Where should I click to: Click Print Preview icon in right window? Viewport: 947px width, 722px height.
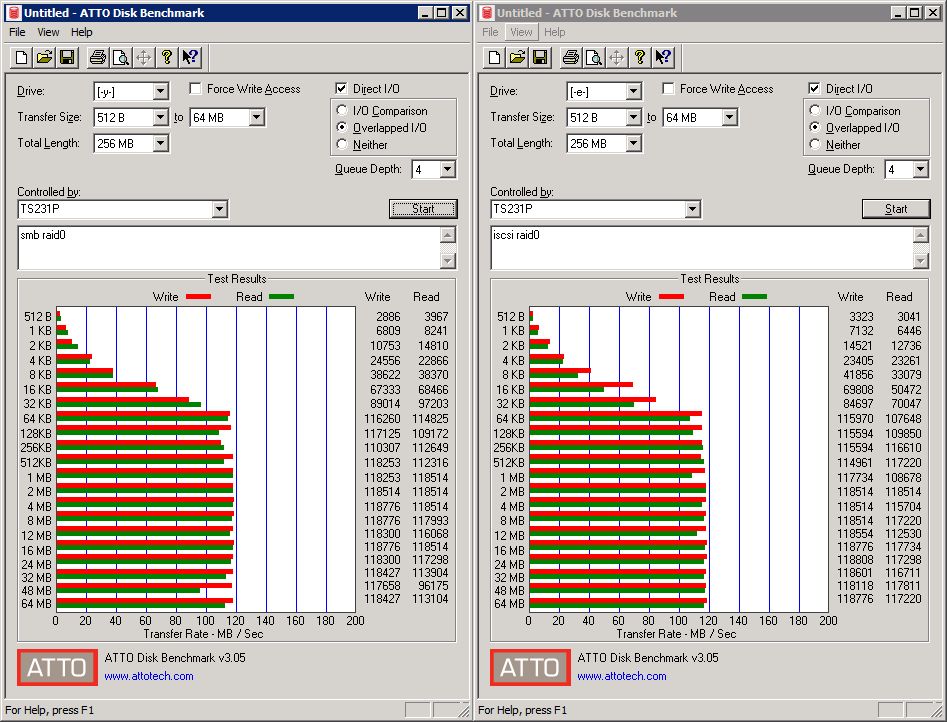(594, 57)
